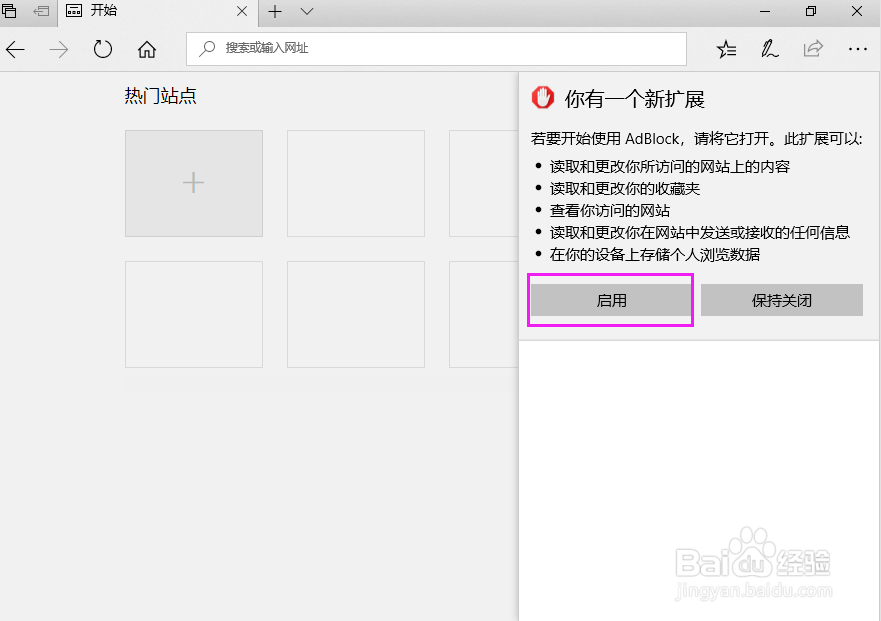Add a top site with plus tile
Screen dimensions: 881x621
pyautogui.click(x=194, y=183)
